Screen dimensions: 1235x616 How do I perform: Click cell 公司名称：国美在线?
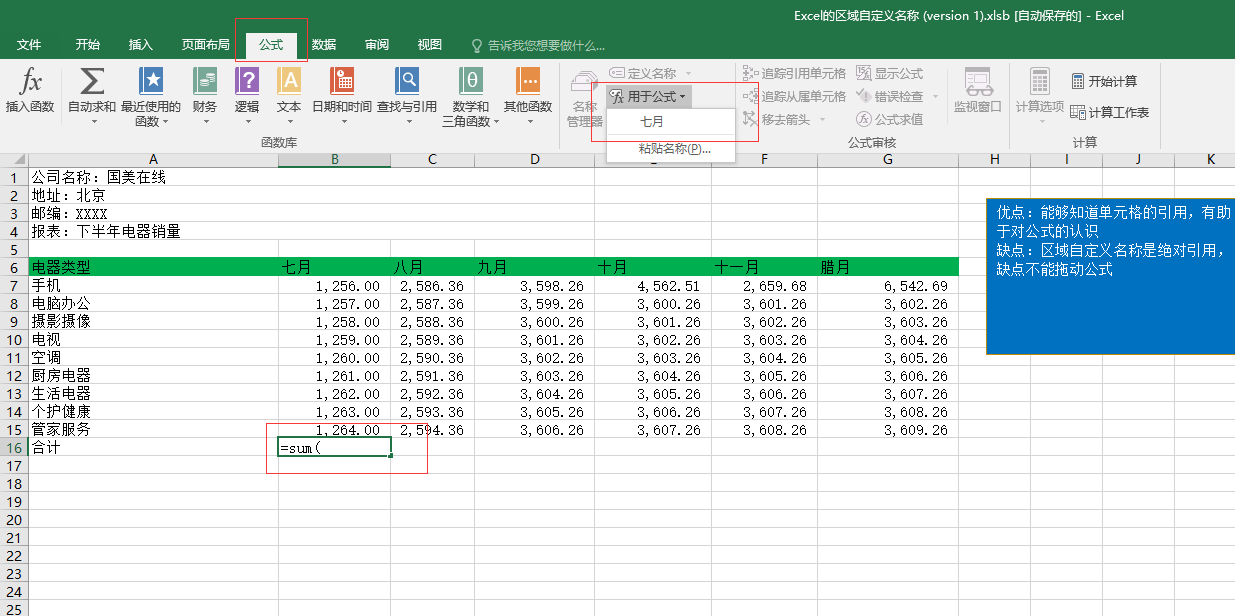pyautogui.click(x=154, y=177)
